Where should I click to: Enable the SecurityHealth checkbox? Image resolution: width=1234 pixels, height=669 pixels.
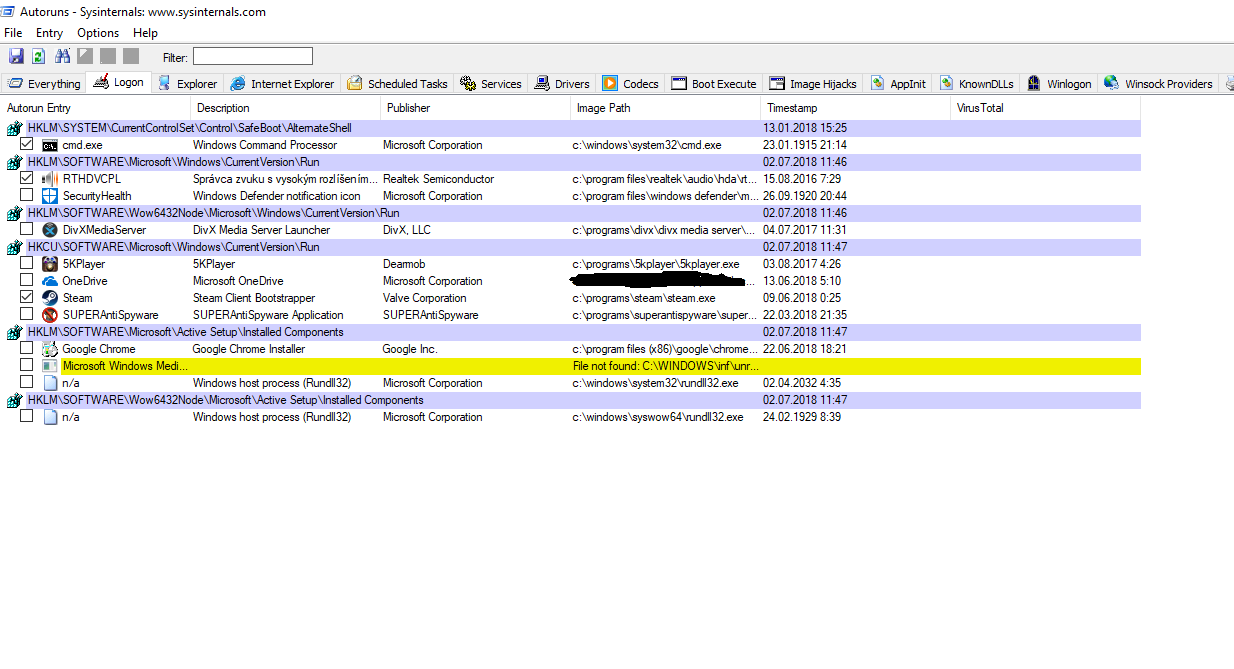coord(27,195)
